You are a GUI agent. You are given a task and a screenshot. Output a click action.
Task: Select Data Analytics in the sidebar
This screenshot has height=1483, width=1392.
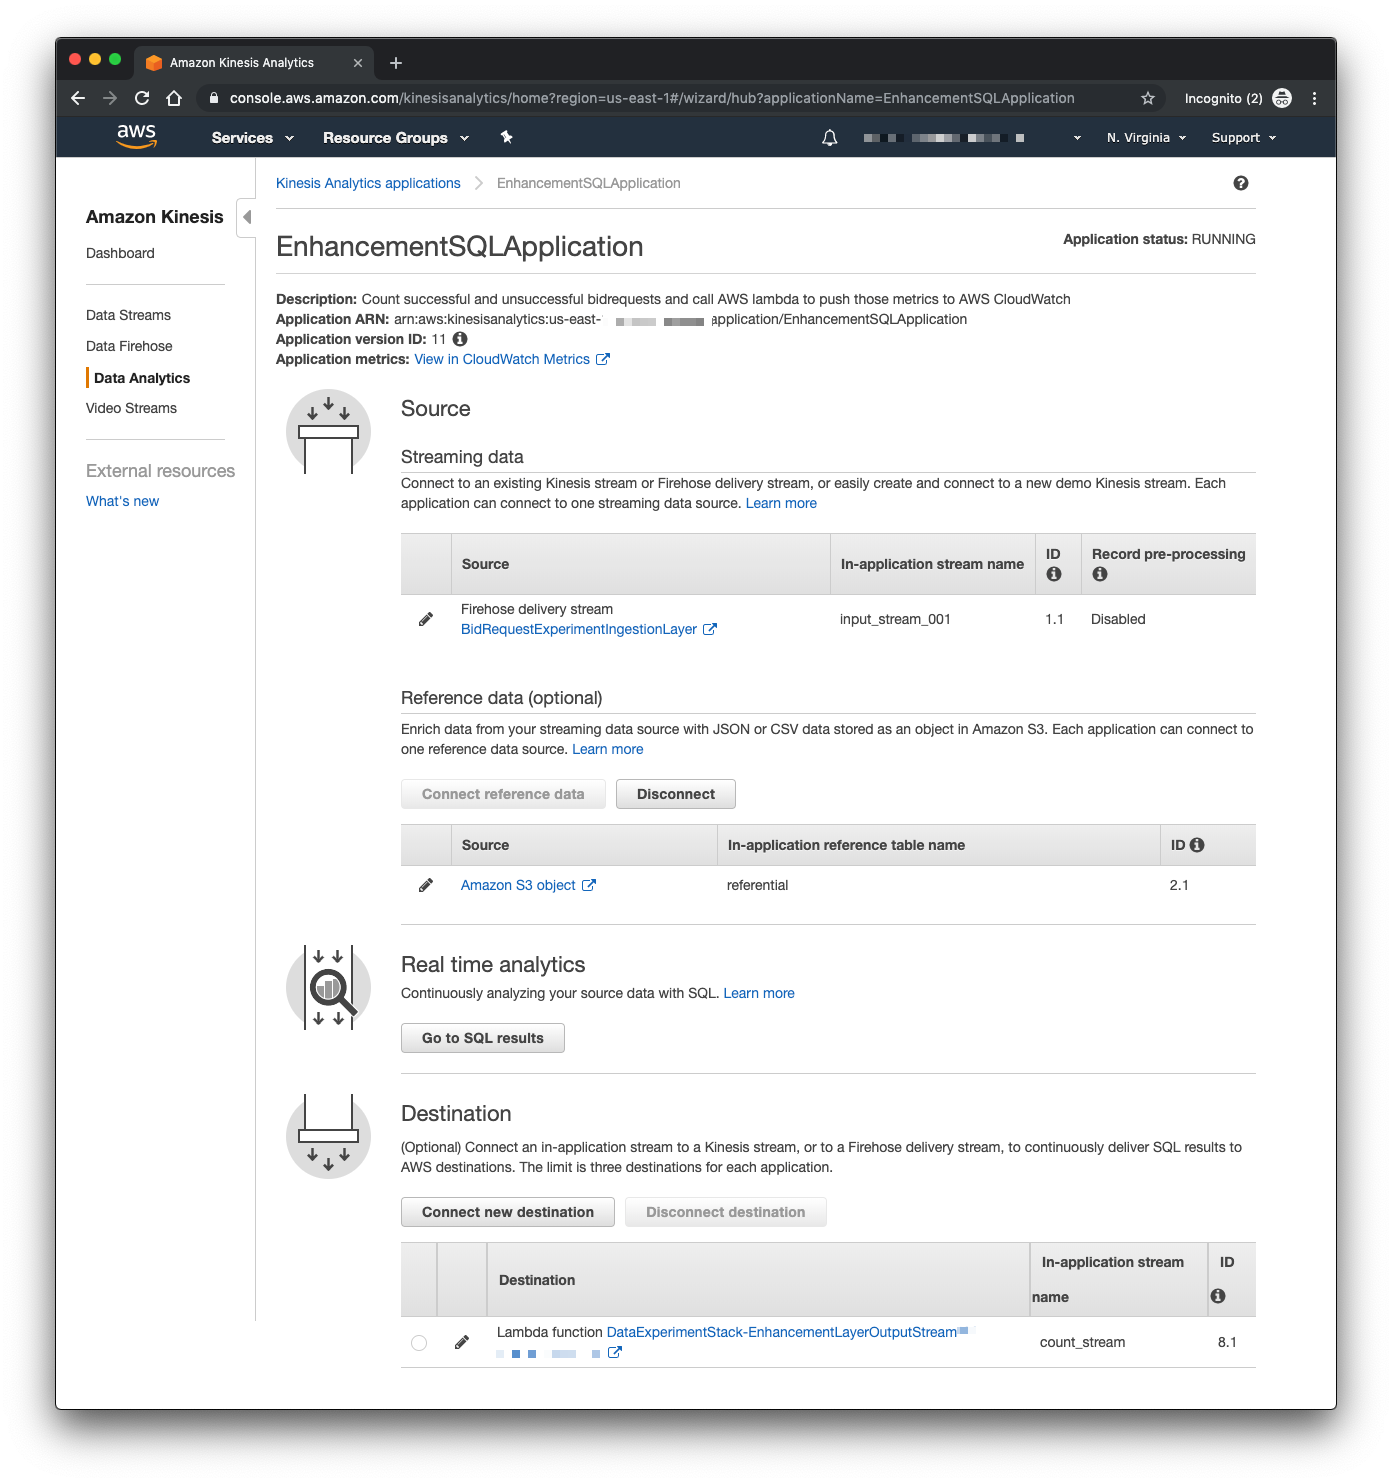(142, 378)
